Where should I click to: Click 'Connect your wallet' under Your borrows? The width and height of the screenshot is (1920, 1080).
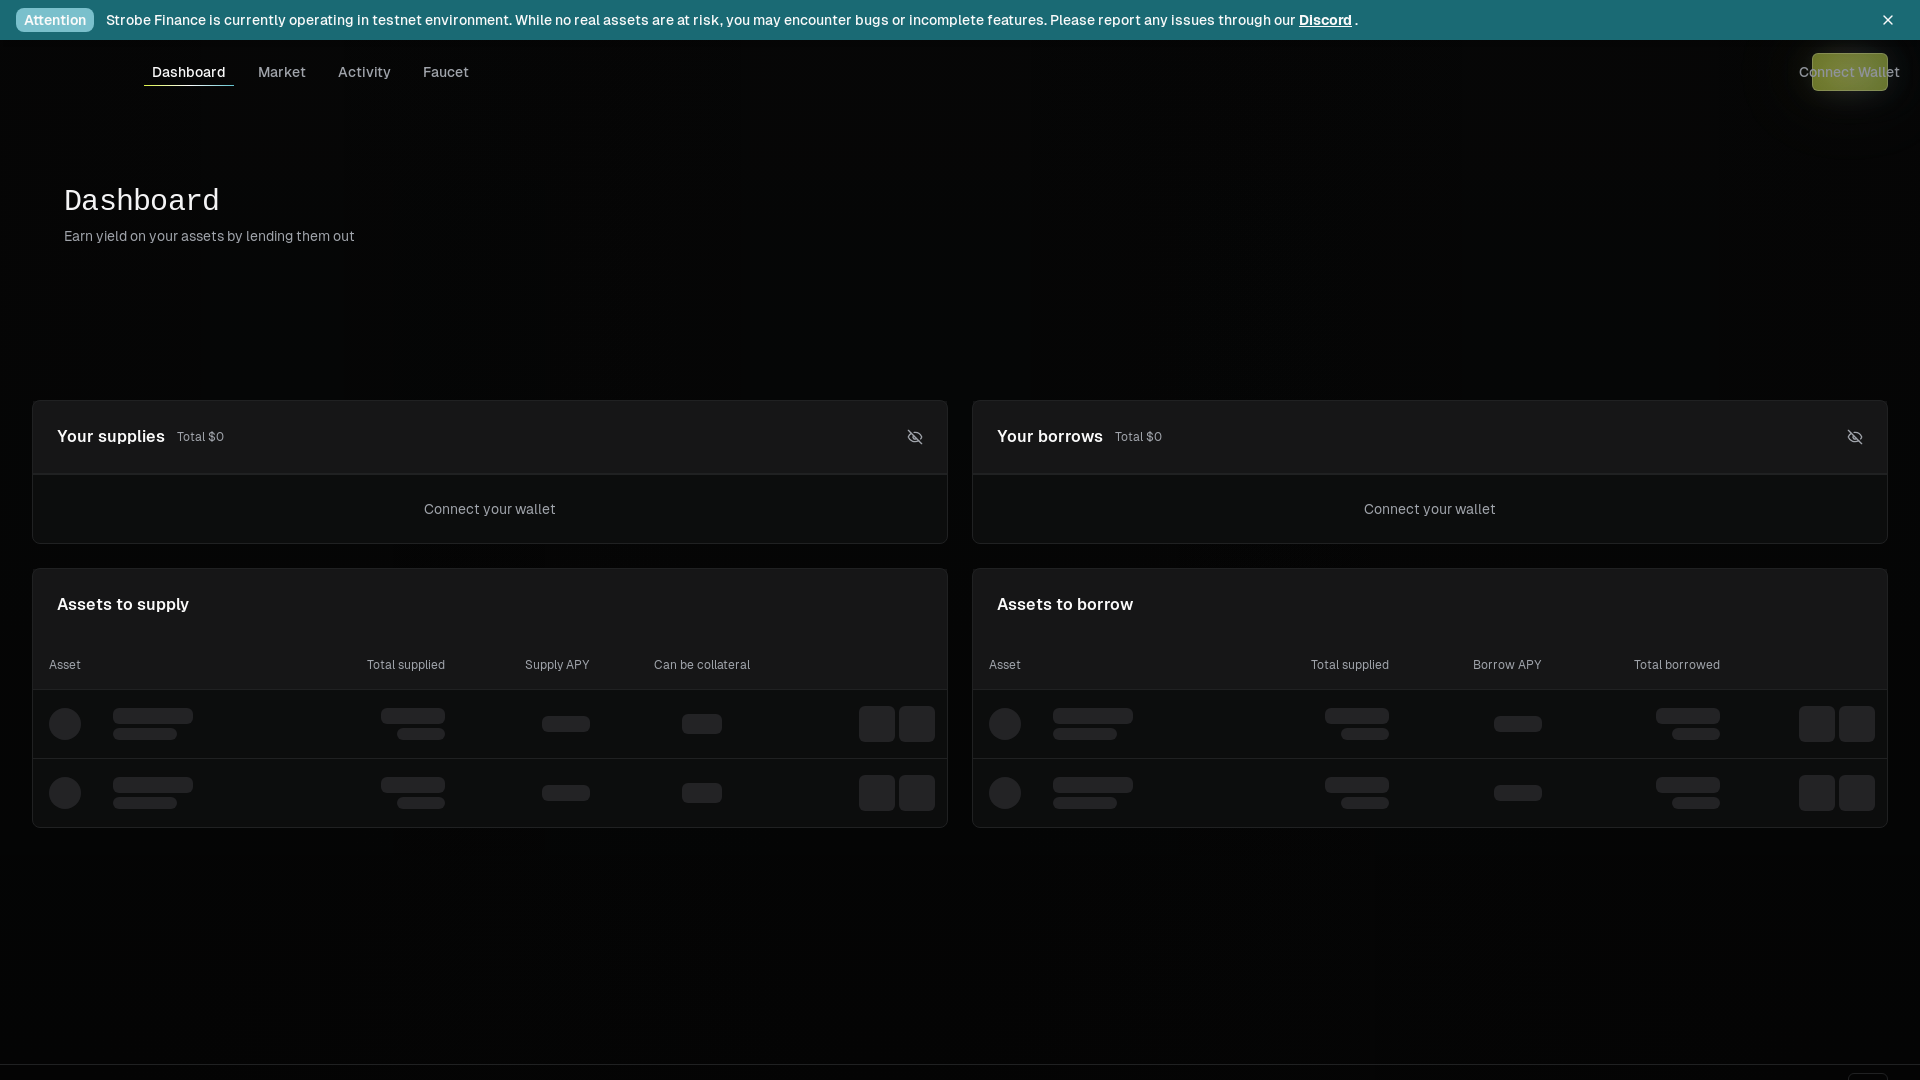tap(1430, 509)
